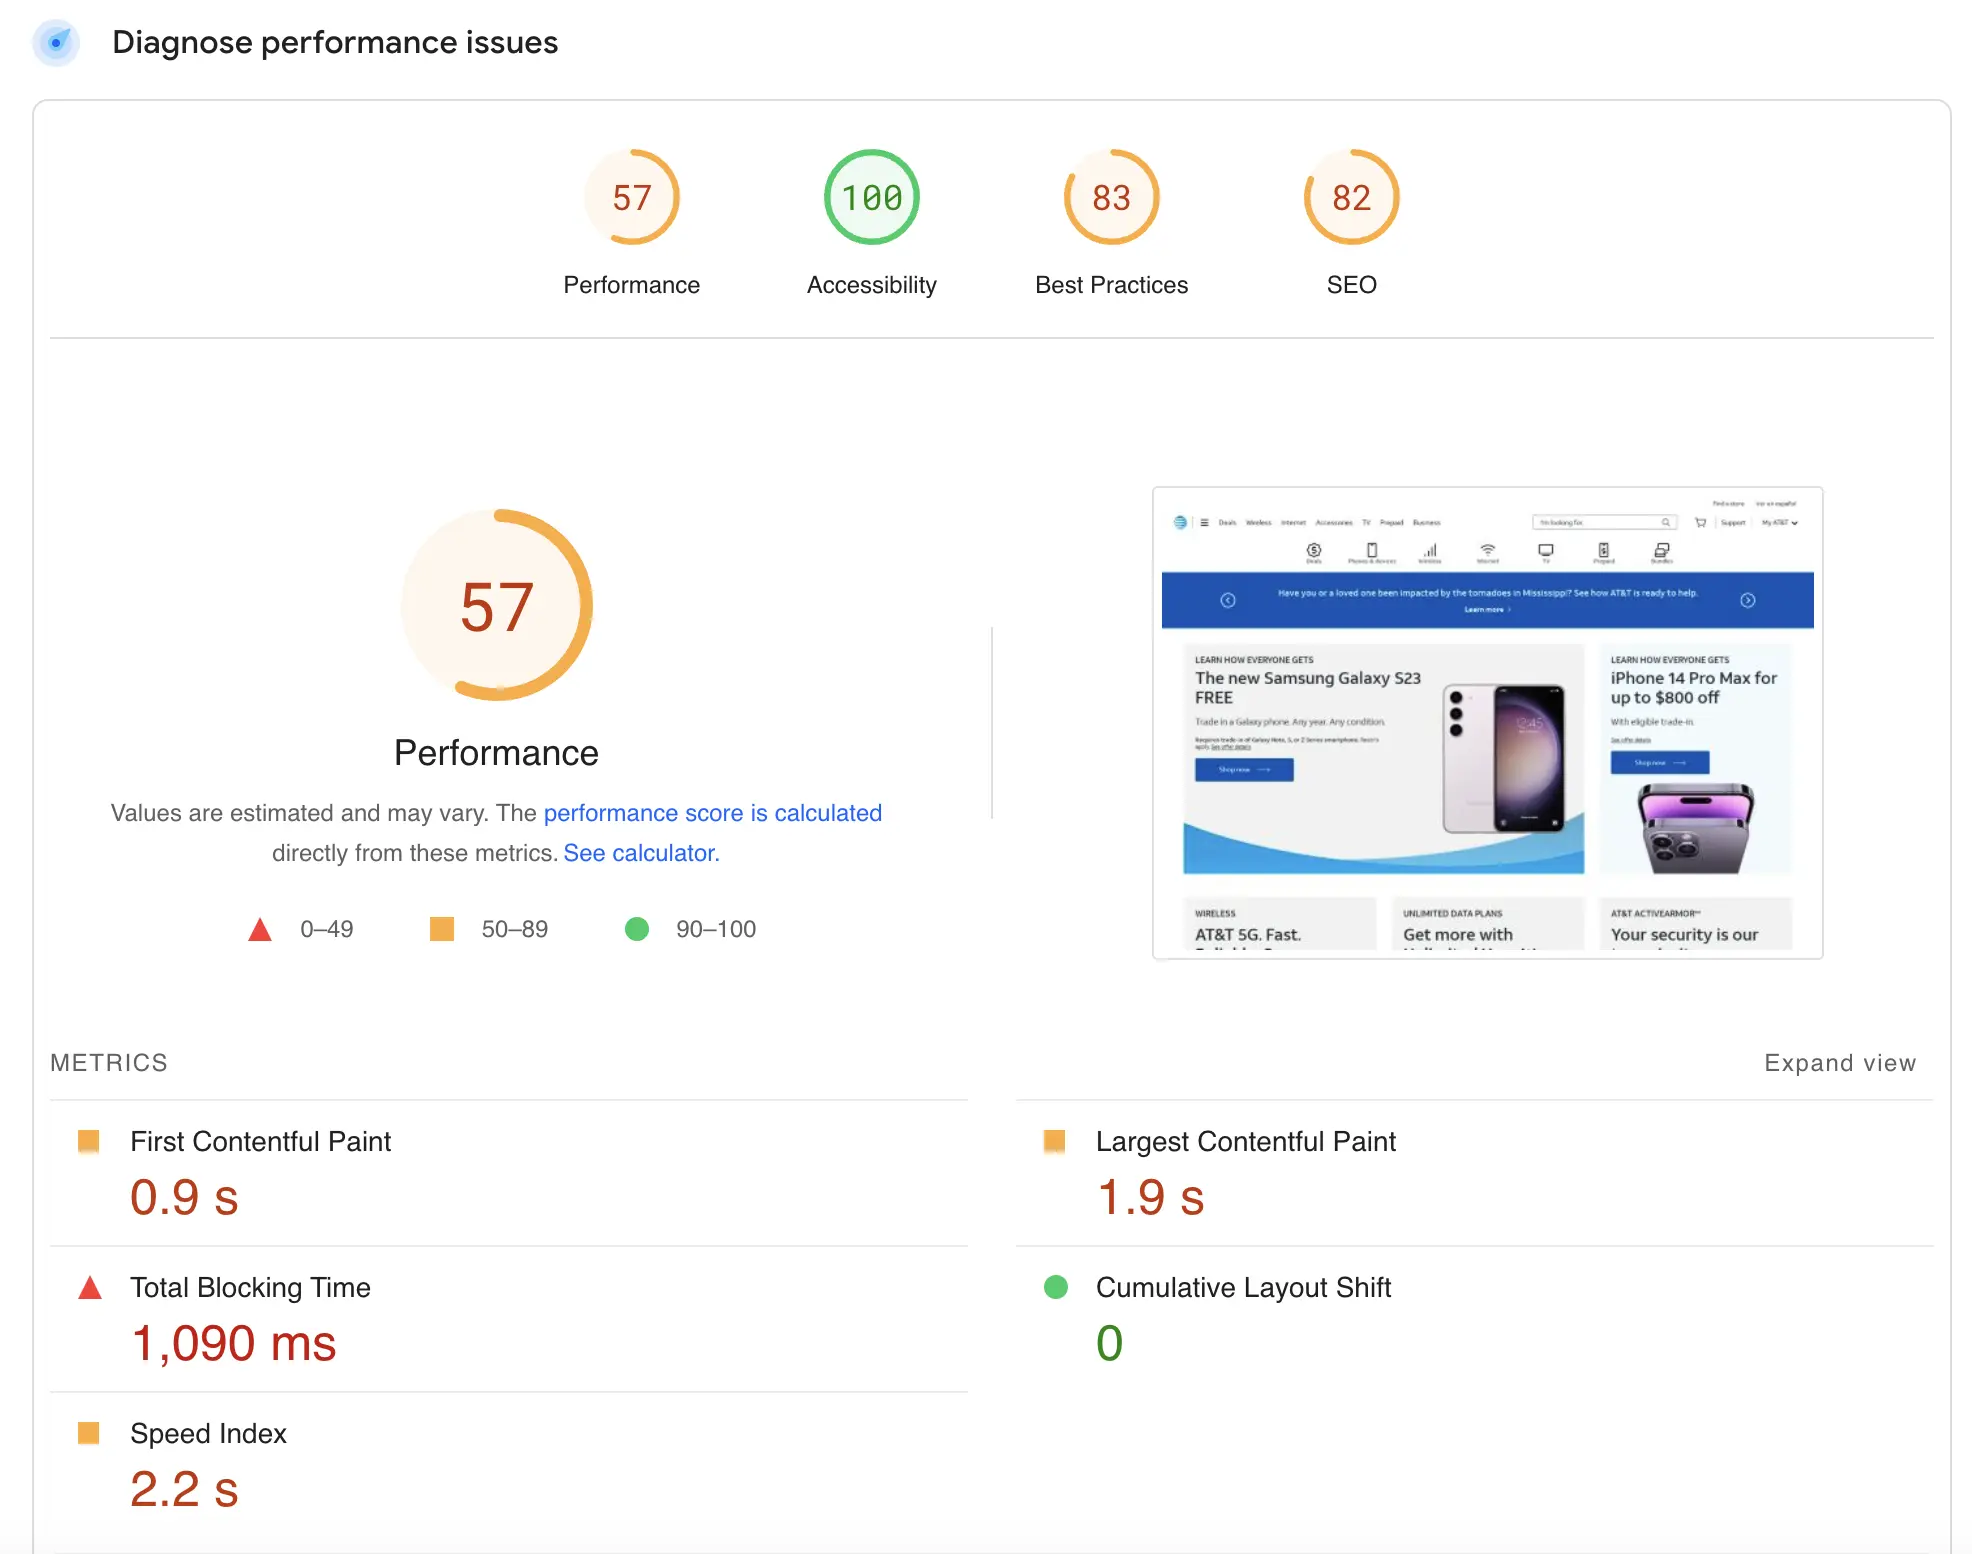This screenshot has width=1972, height=1554.
Task: Click the red triangle beside Total Blocking Time
Action: point(91,1288)
